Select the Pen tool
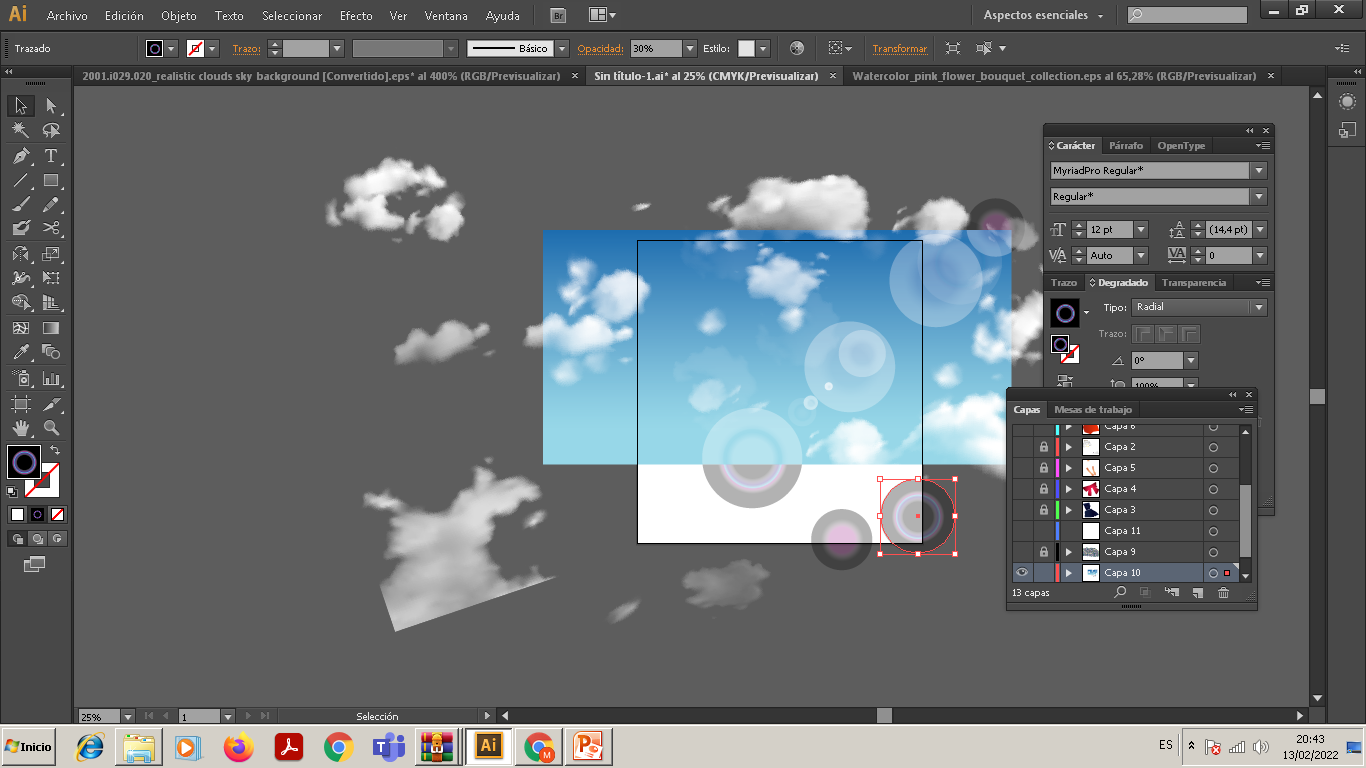This screenshot has height=768, width=1366. [x=20, y=156]
